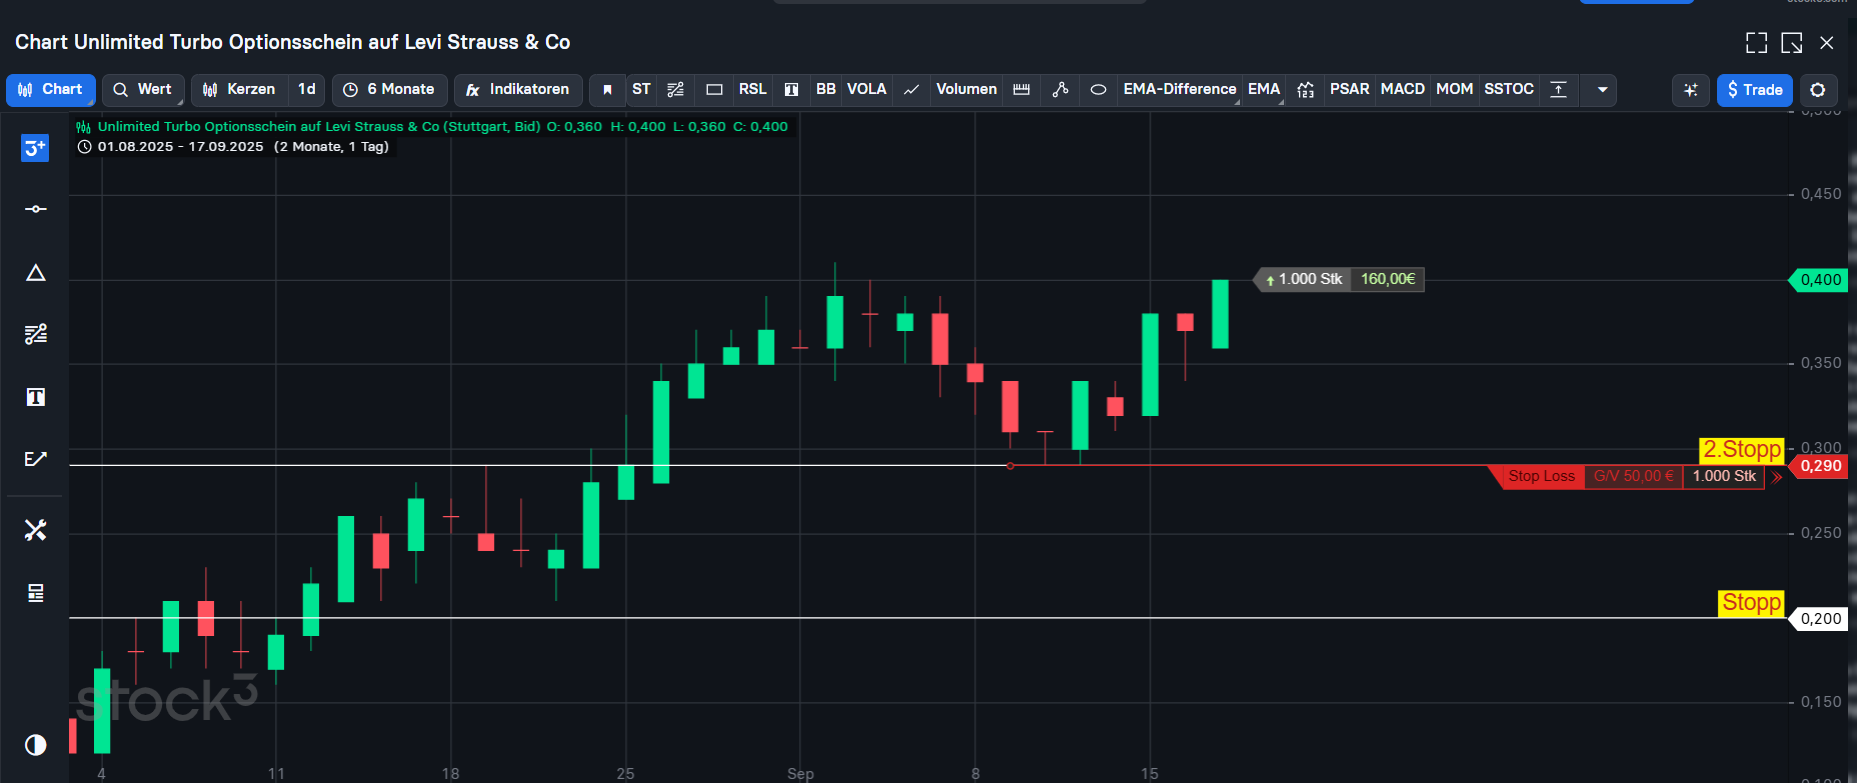Image resolution: width=1857 pixels, height=783 pixels.
Task: Click the bookmark flag icon in toolbar
Action: pos(607,90)
